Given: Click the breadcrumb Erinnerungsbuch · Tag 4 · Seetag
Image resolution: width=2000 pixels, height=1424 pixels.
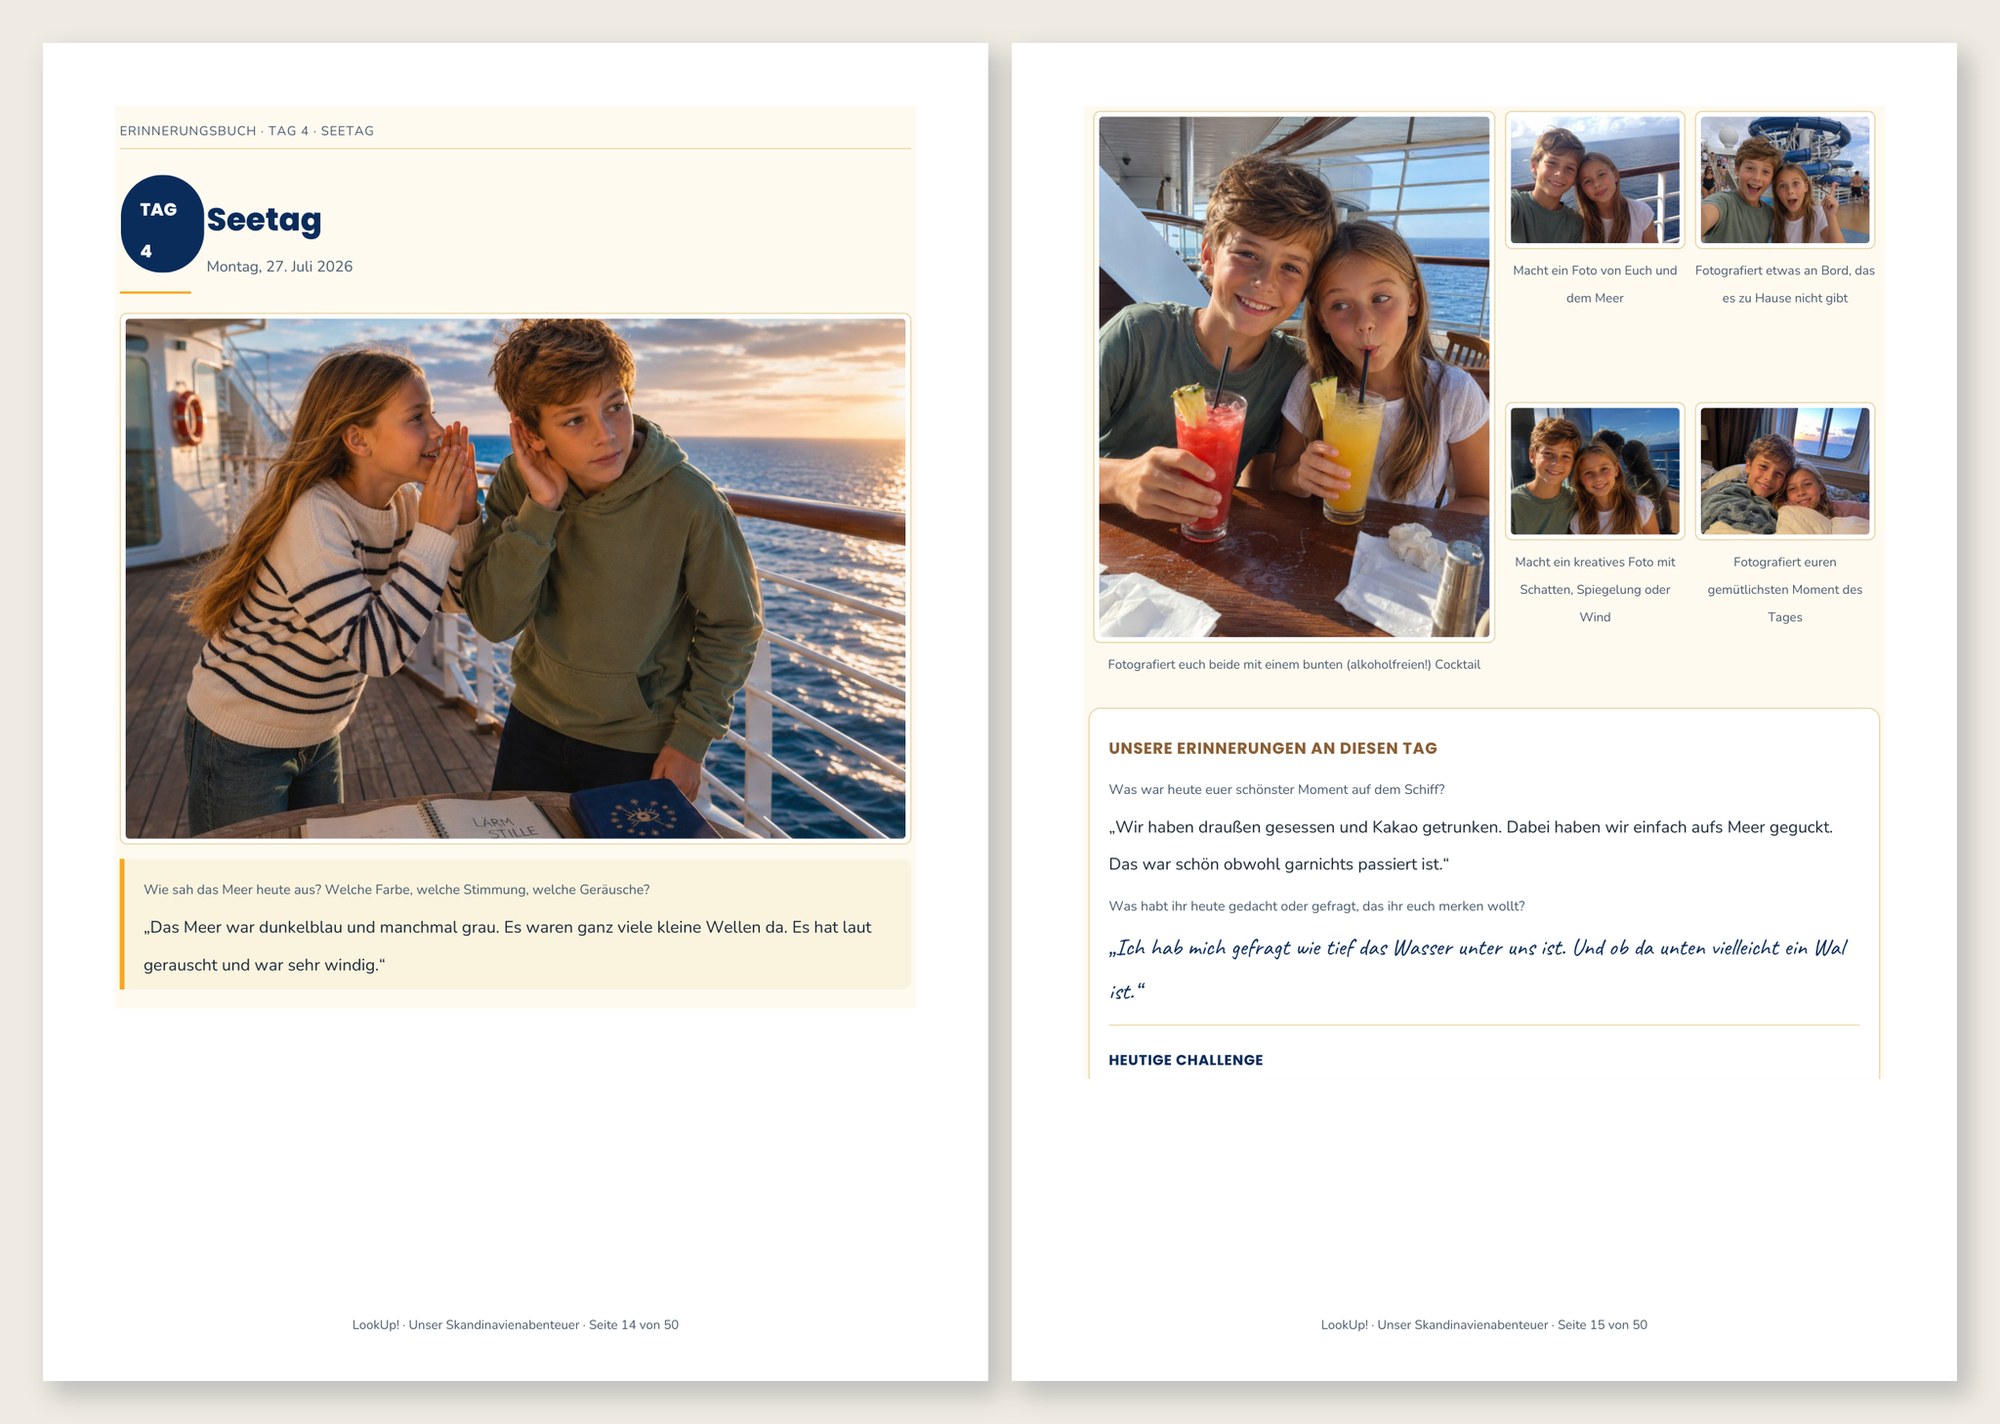Looking at the screenshot, I should [x=247, y=131].
